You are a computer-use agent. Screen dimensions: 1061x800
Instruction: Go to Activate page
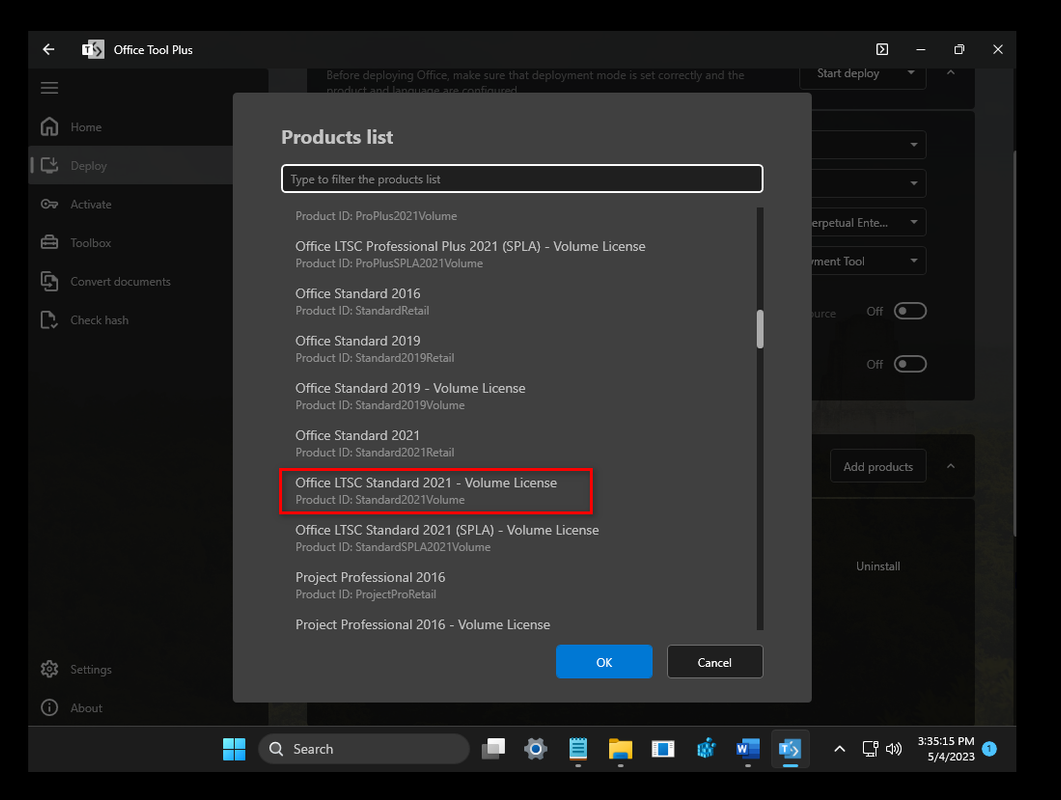[91, 204]
